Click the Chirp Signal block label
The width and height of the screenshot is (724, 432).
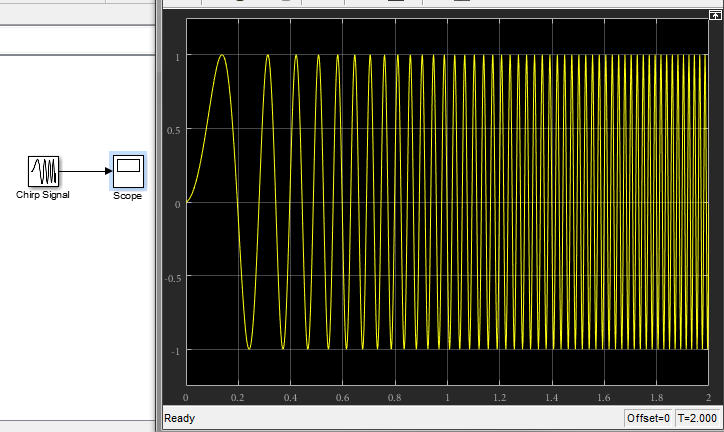pos(43,194)
